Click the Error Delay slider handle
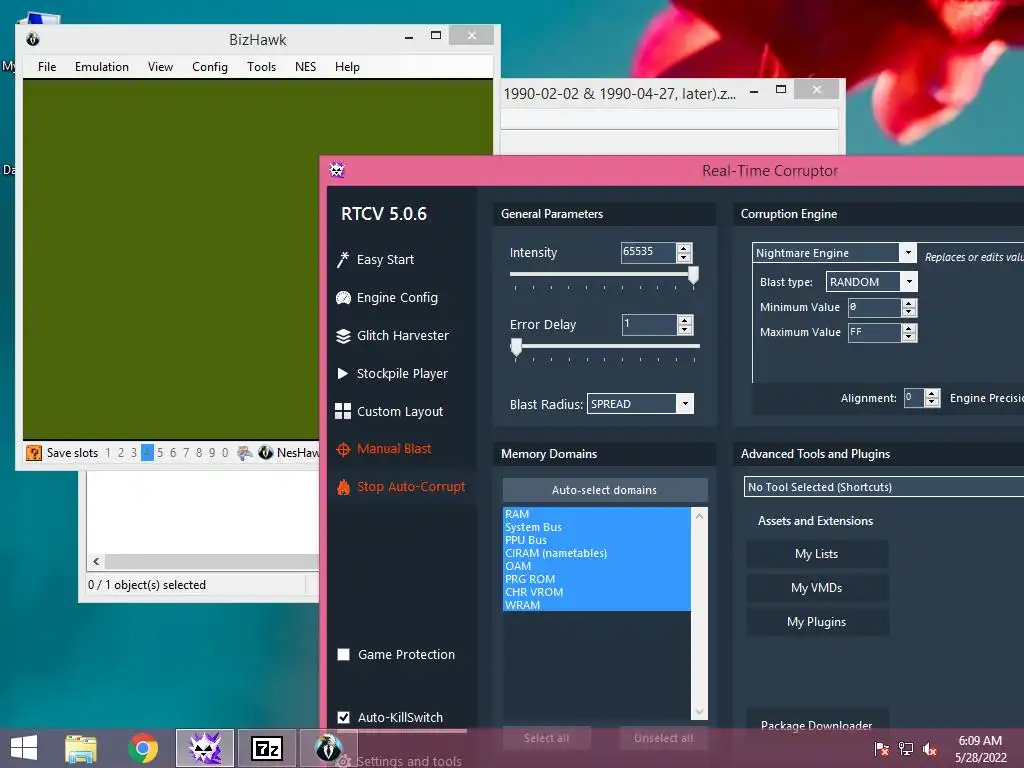Screen dimensions: 1024x768 click(x=516, y=347)
